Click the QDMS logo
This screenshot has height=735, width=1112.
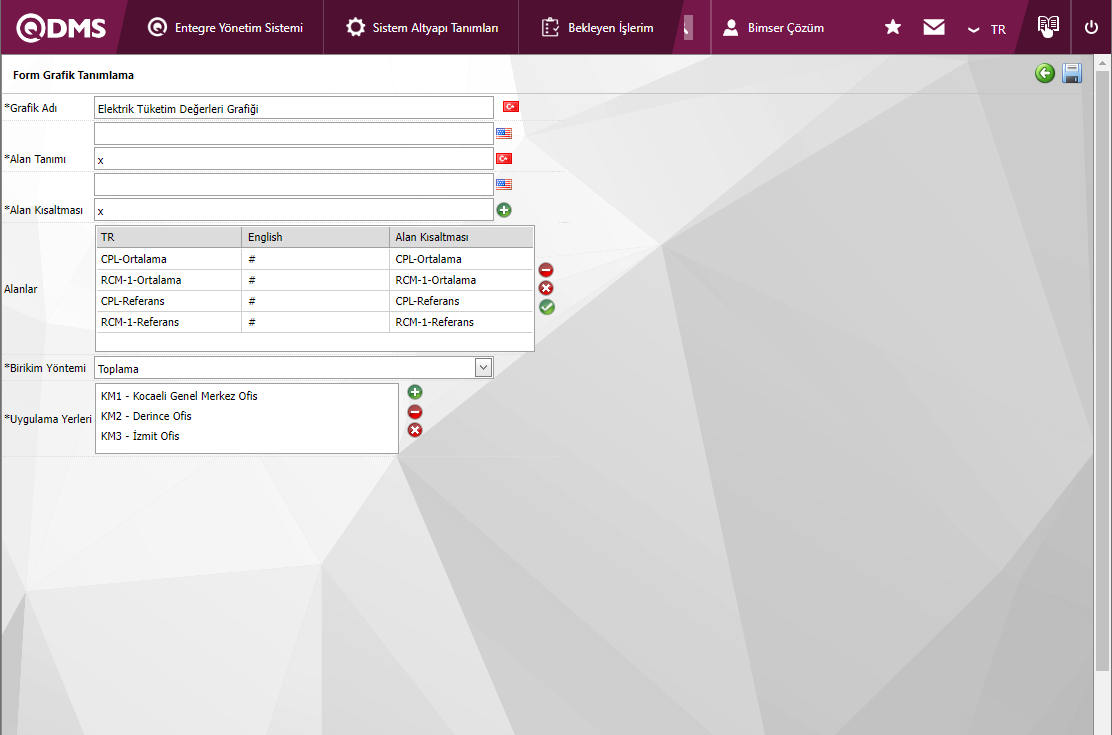tap(61, 28)
